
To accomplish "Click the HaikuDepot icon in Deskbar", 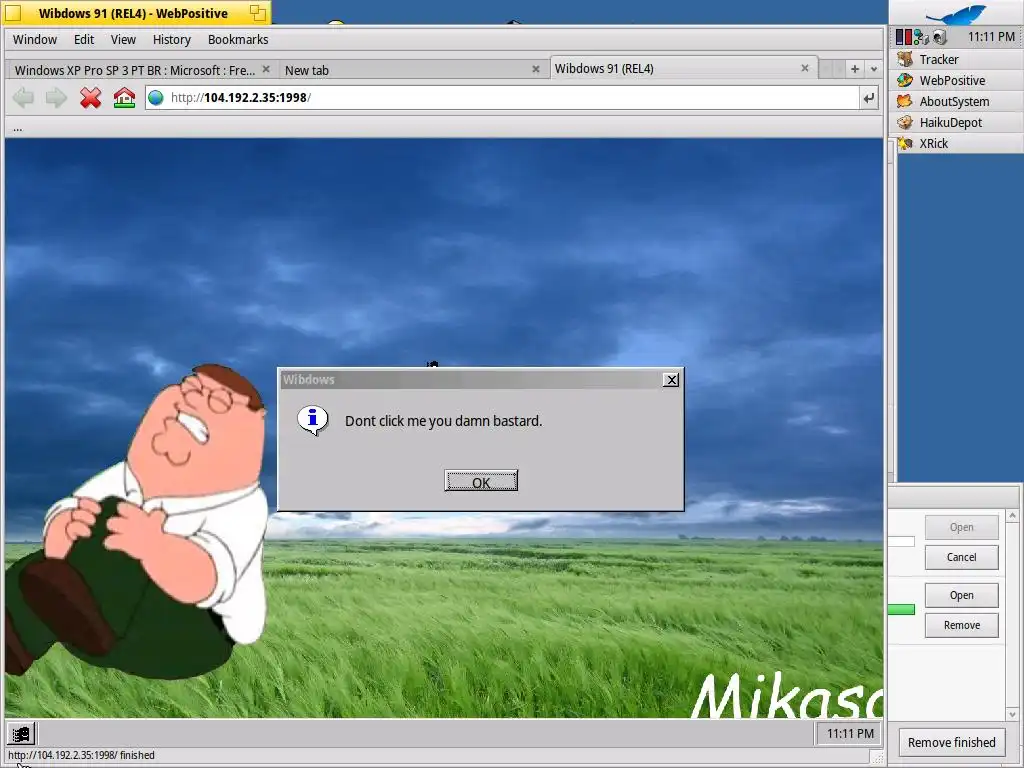I will tap(905, 121).
